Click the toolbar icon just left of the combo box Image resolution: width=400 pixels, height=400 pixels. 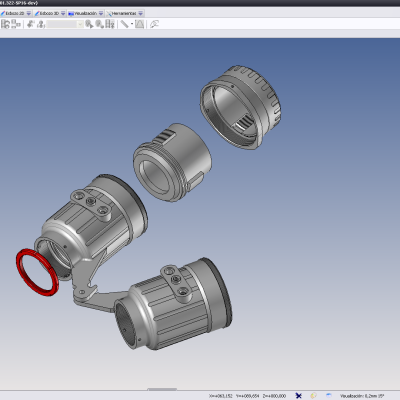41,24
